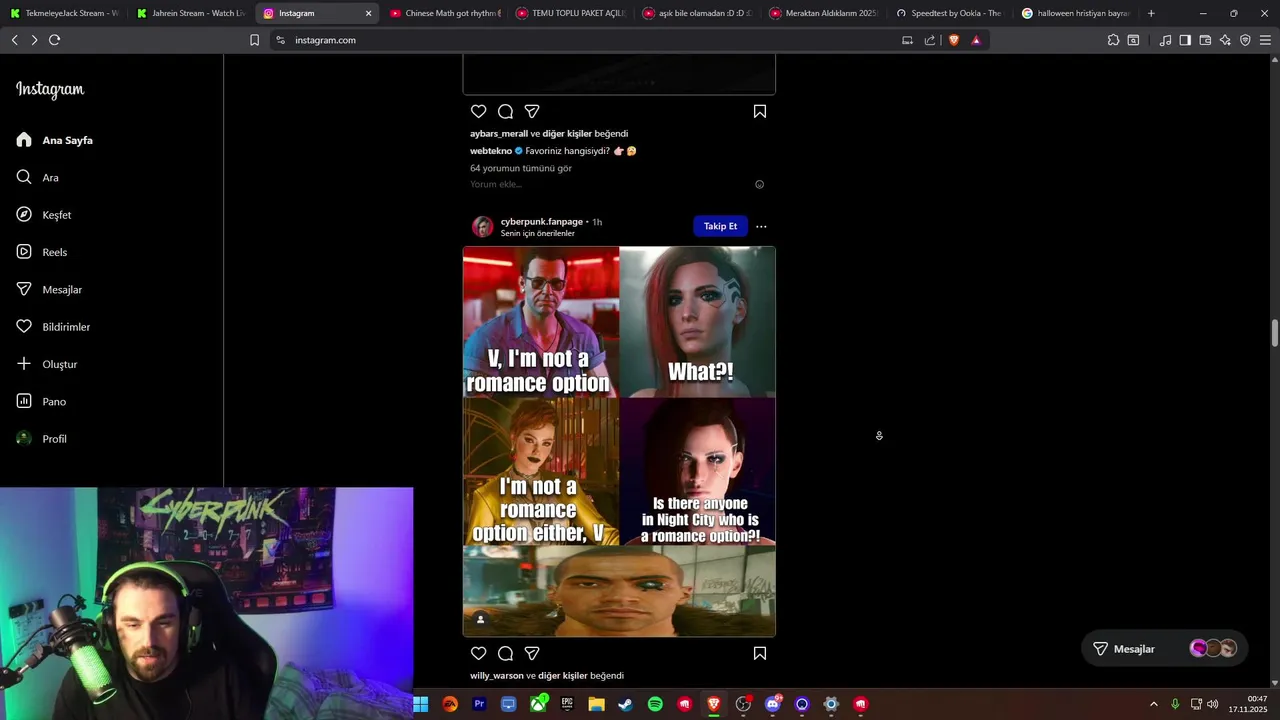
Task: Save the cyberpunk.fanpage post with bookmark
Action: 760,653
